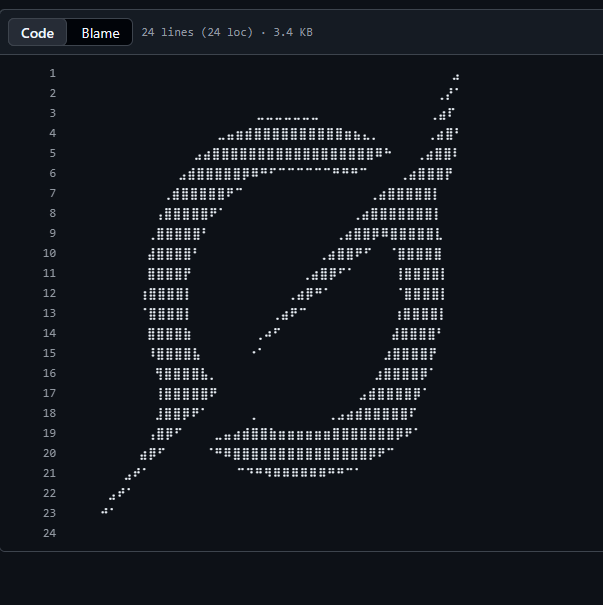Select line number 24
This screenshot has width=603, height=605.
tap(50, 534)
